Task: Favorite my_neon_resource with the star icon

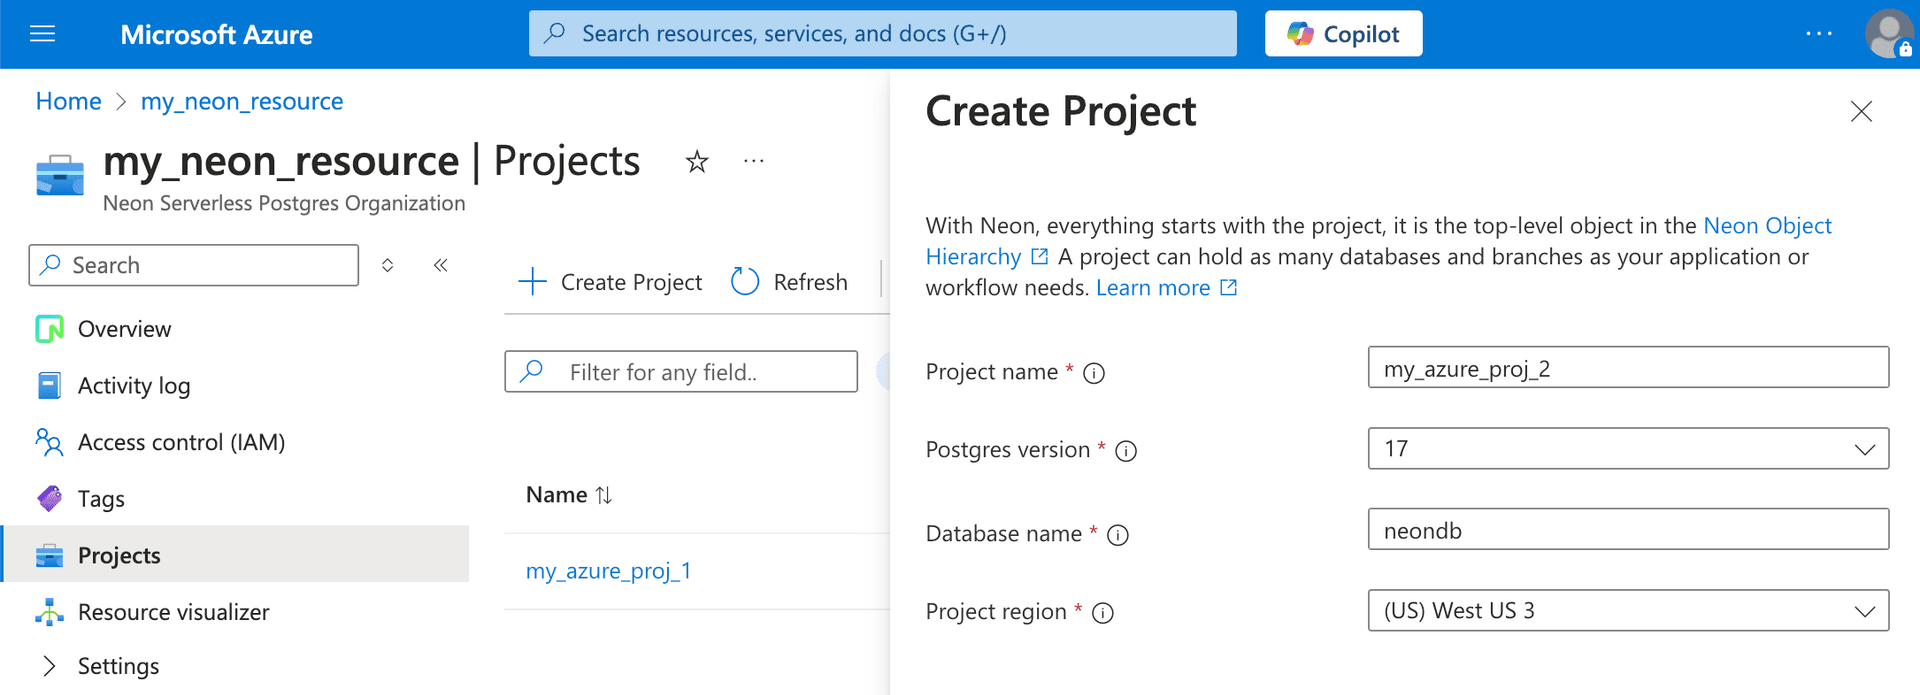Action: point(697,162)
